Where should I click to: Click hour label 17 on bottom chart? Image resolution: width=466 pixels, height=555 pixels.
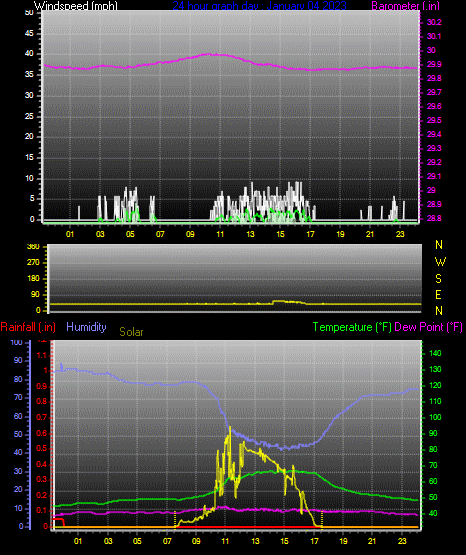pos(314,541)
